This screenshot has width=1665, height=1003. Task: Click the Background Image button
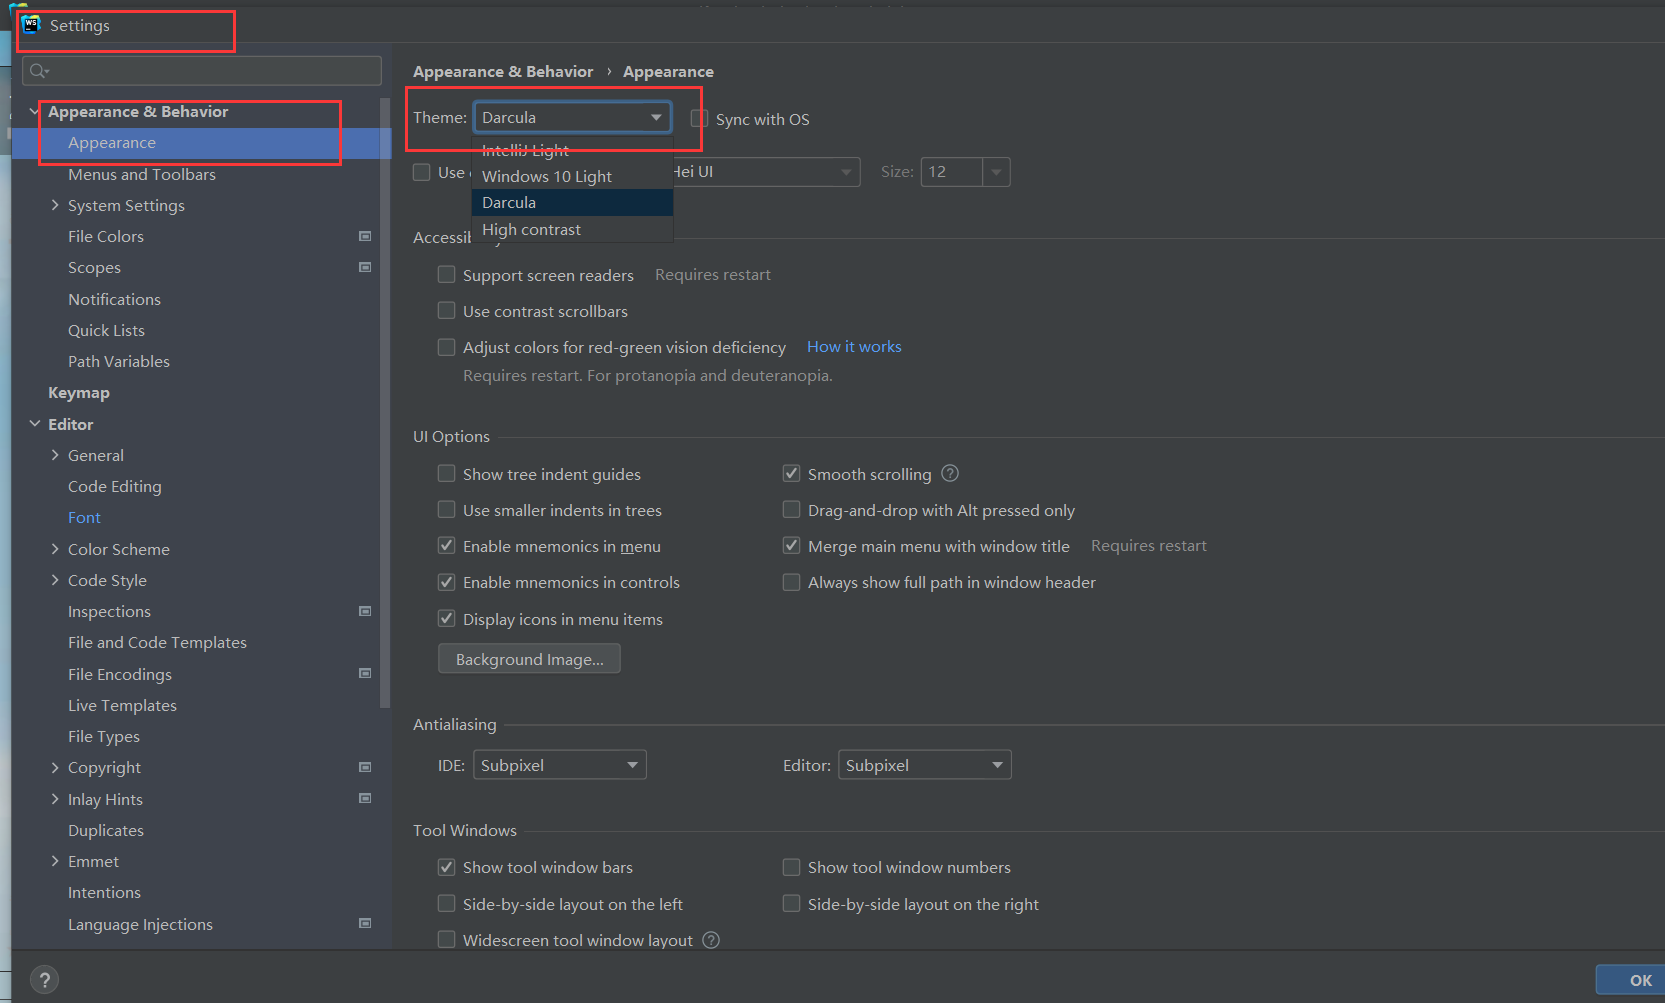(x=529, y=658)
